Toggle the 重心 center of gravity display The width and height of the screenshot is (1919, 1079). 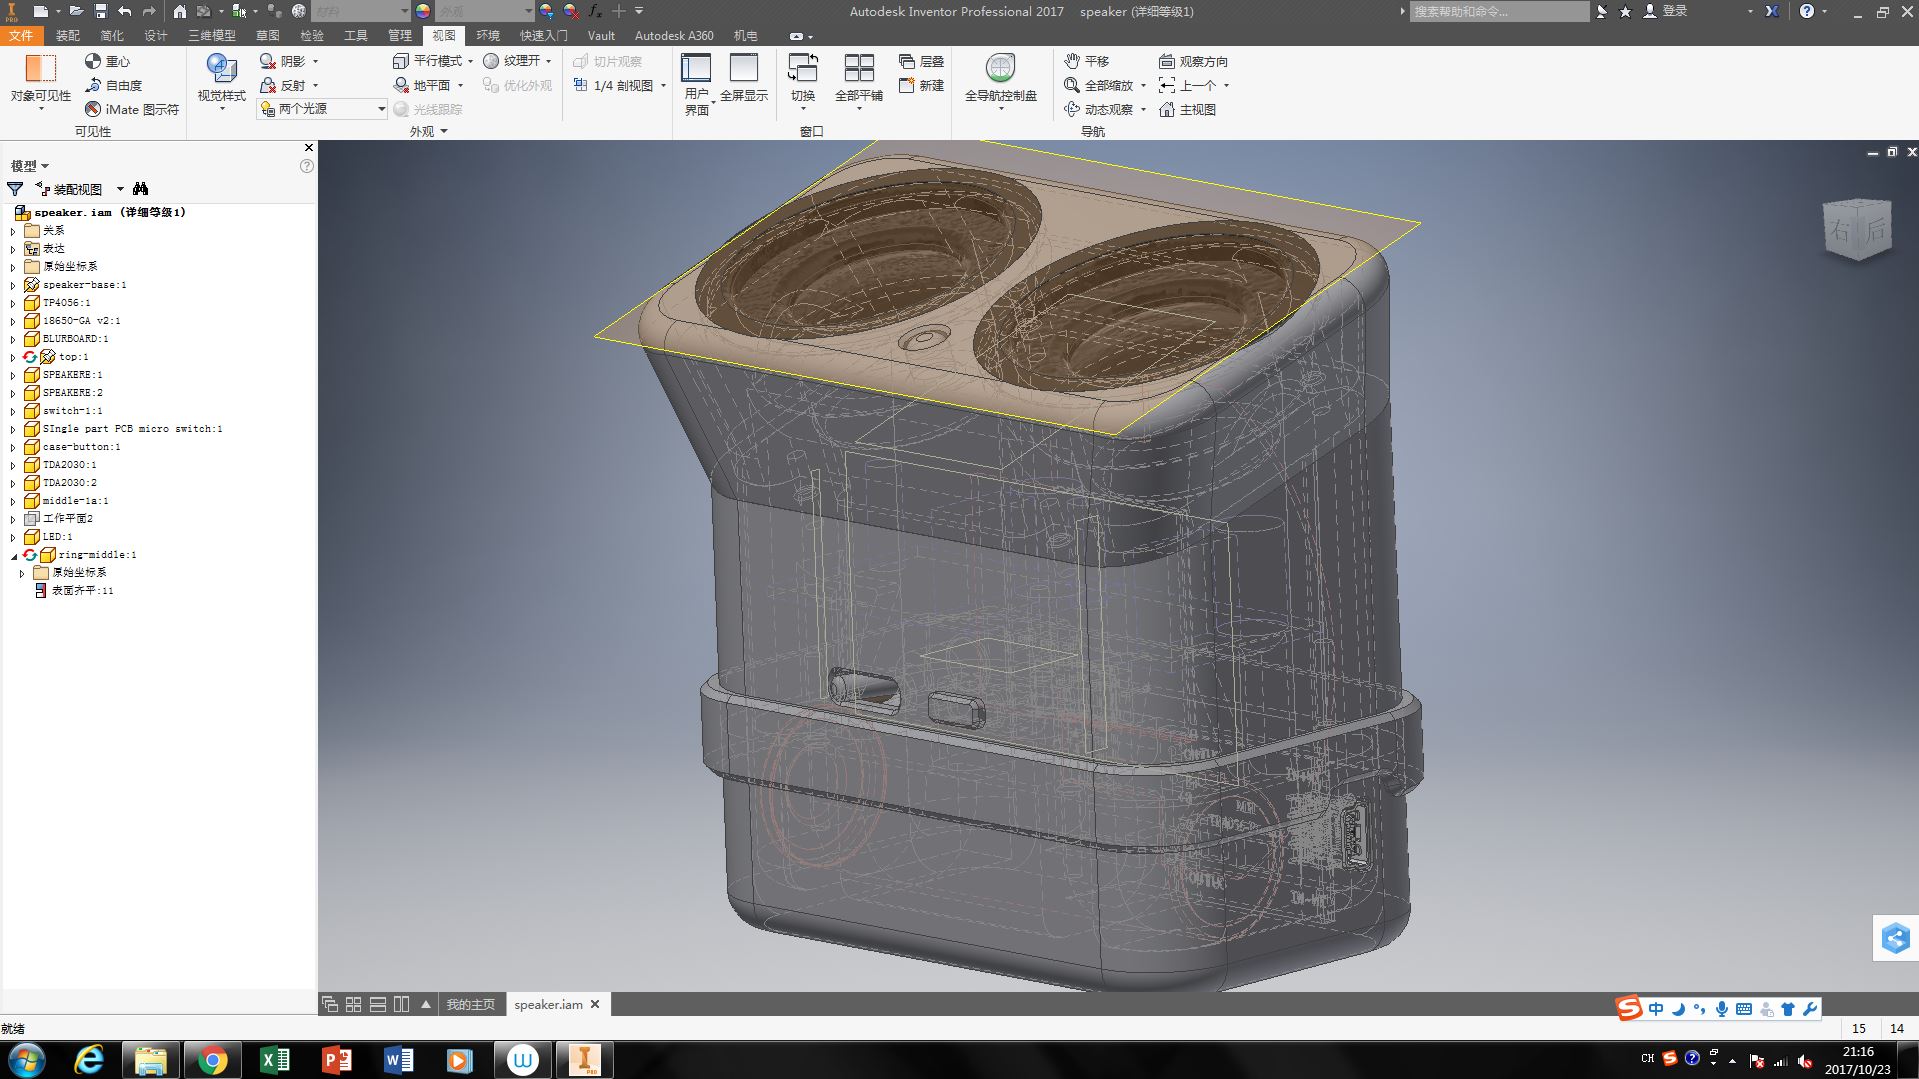[x=107, y=61]
